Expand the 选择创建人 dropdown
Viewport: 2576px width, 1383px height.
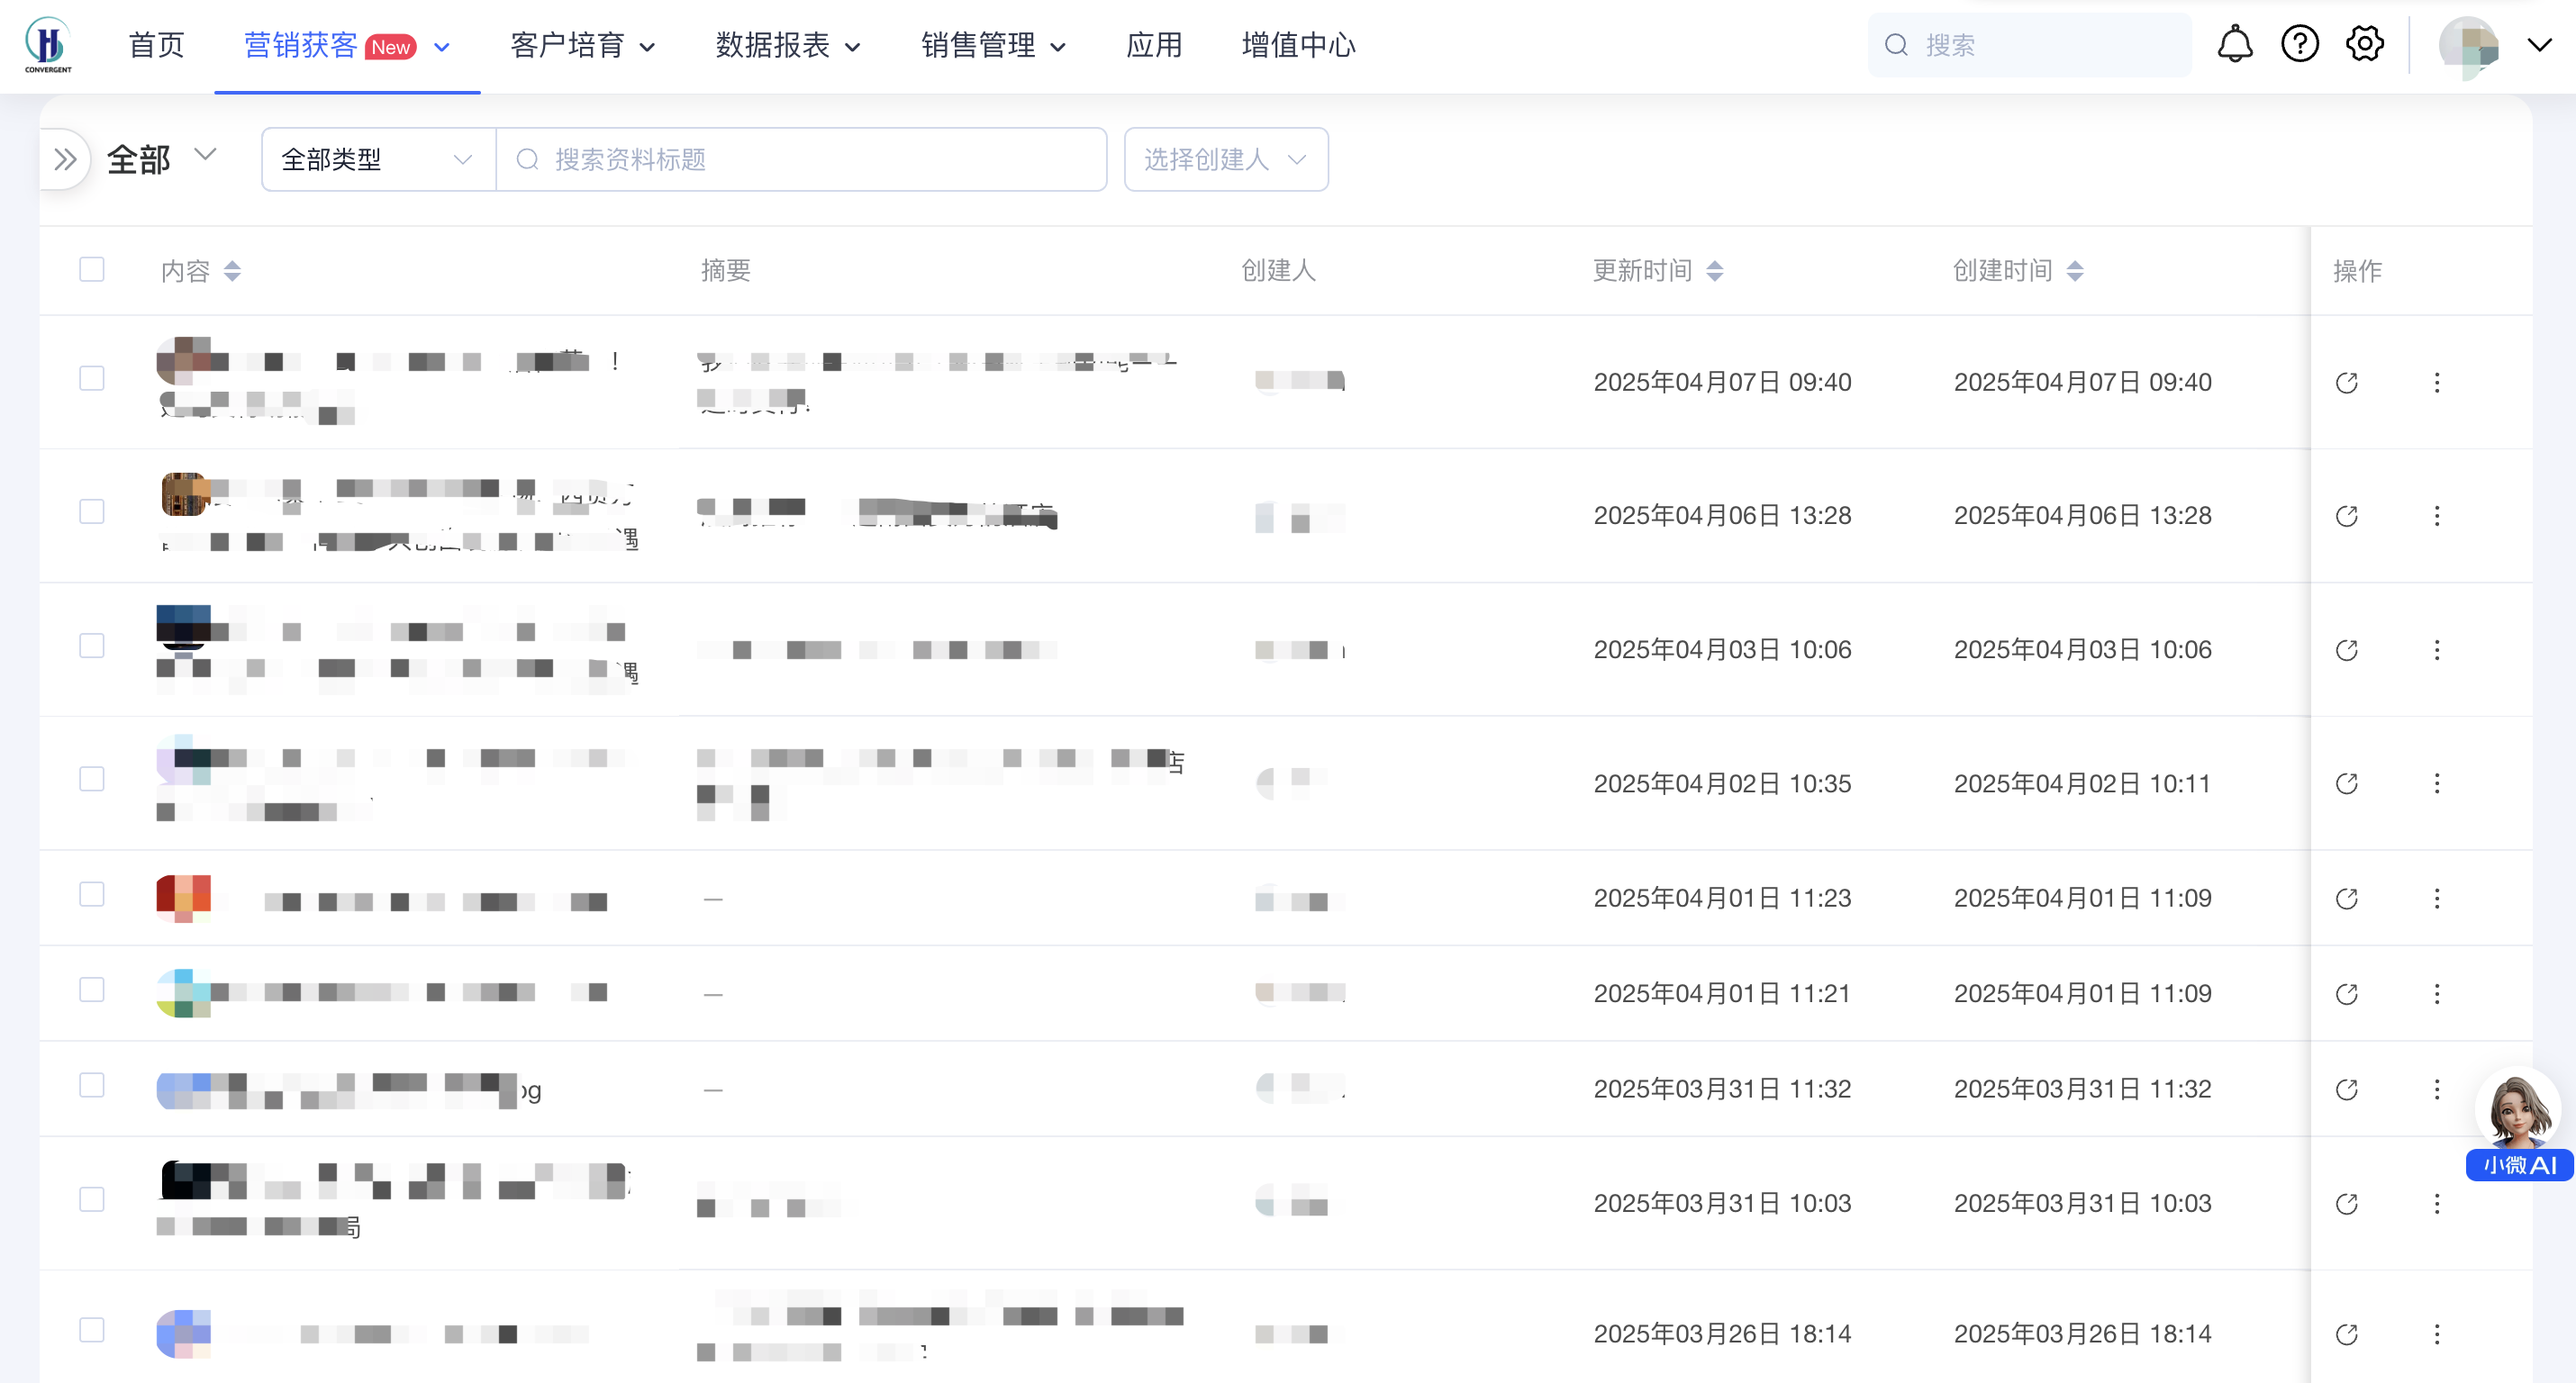pyautogui.click(x=1225, y=159)
